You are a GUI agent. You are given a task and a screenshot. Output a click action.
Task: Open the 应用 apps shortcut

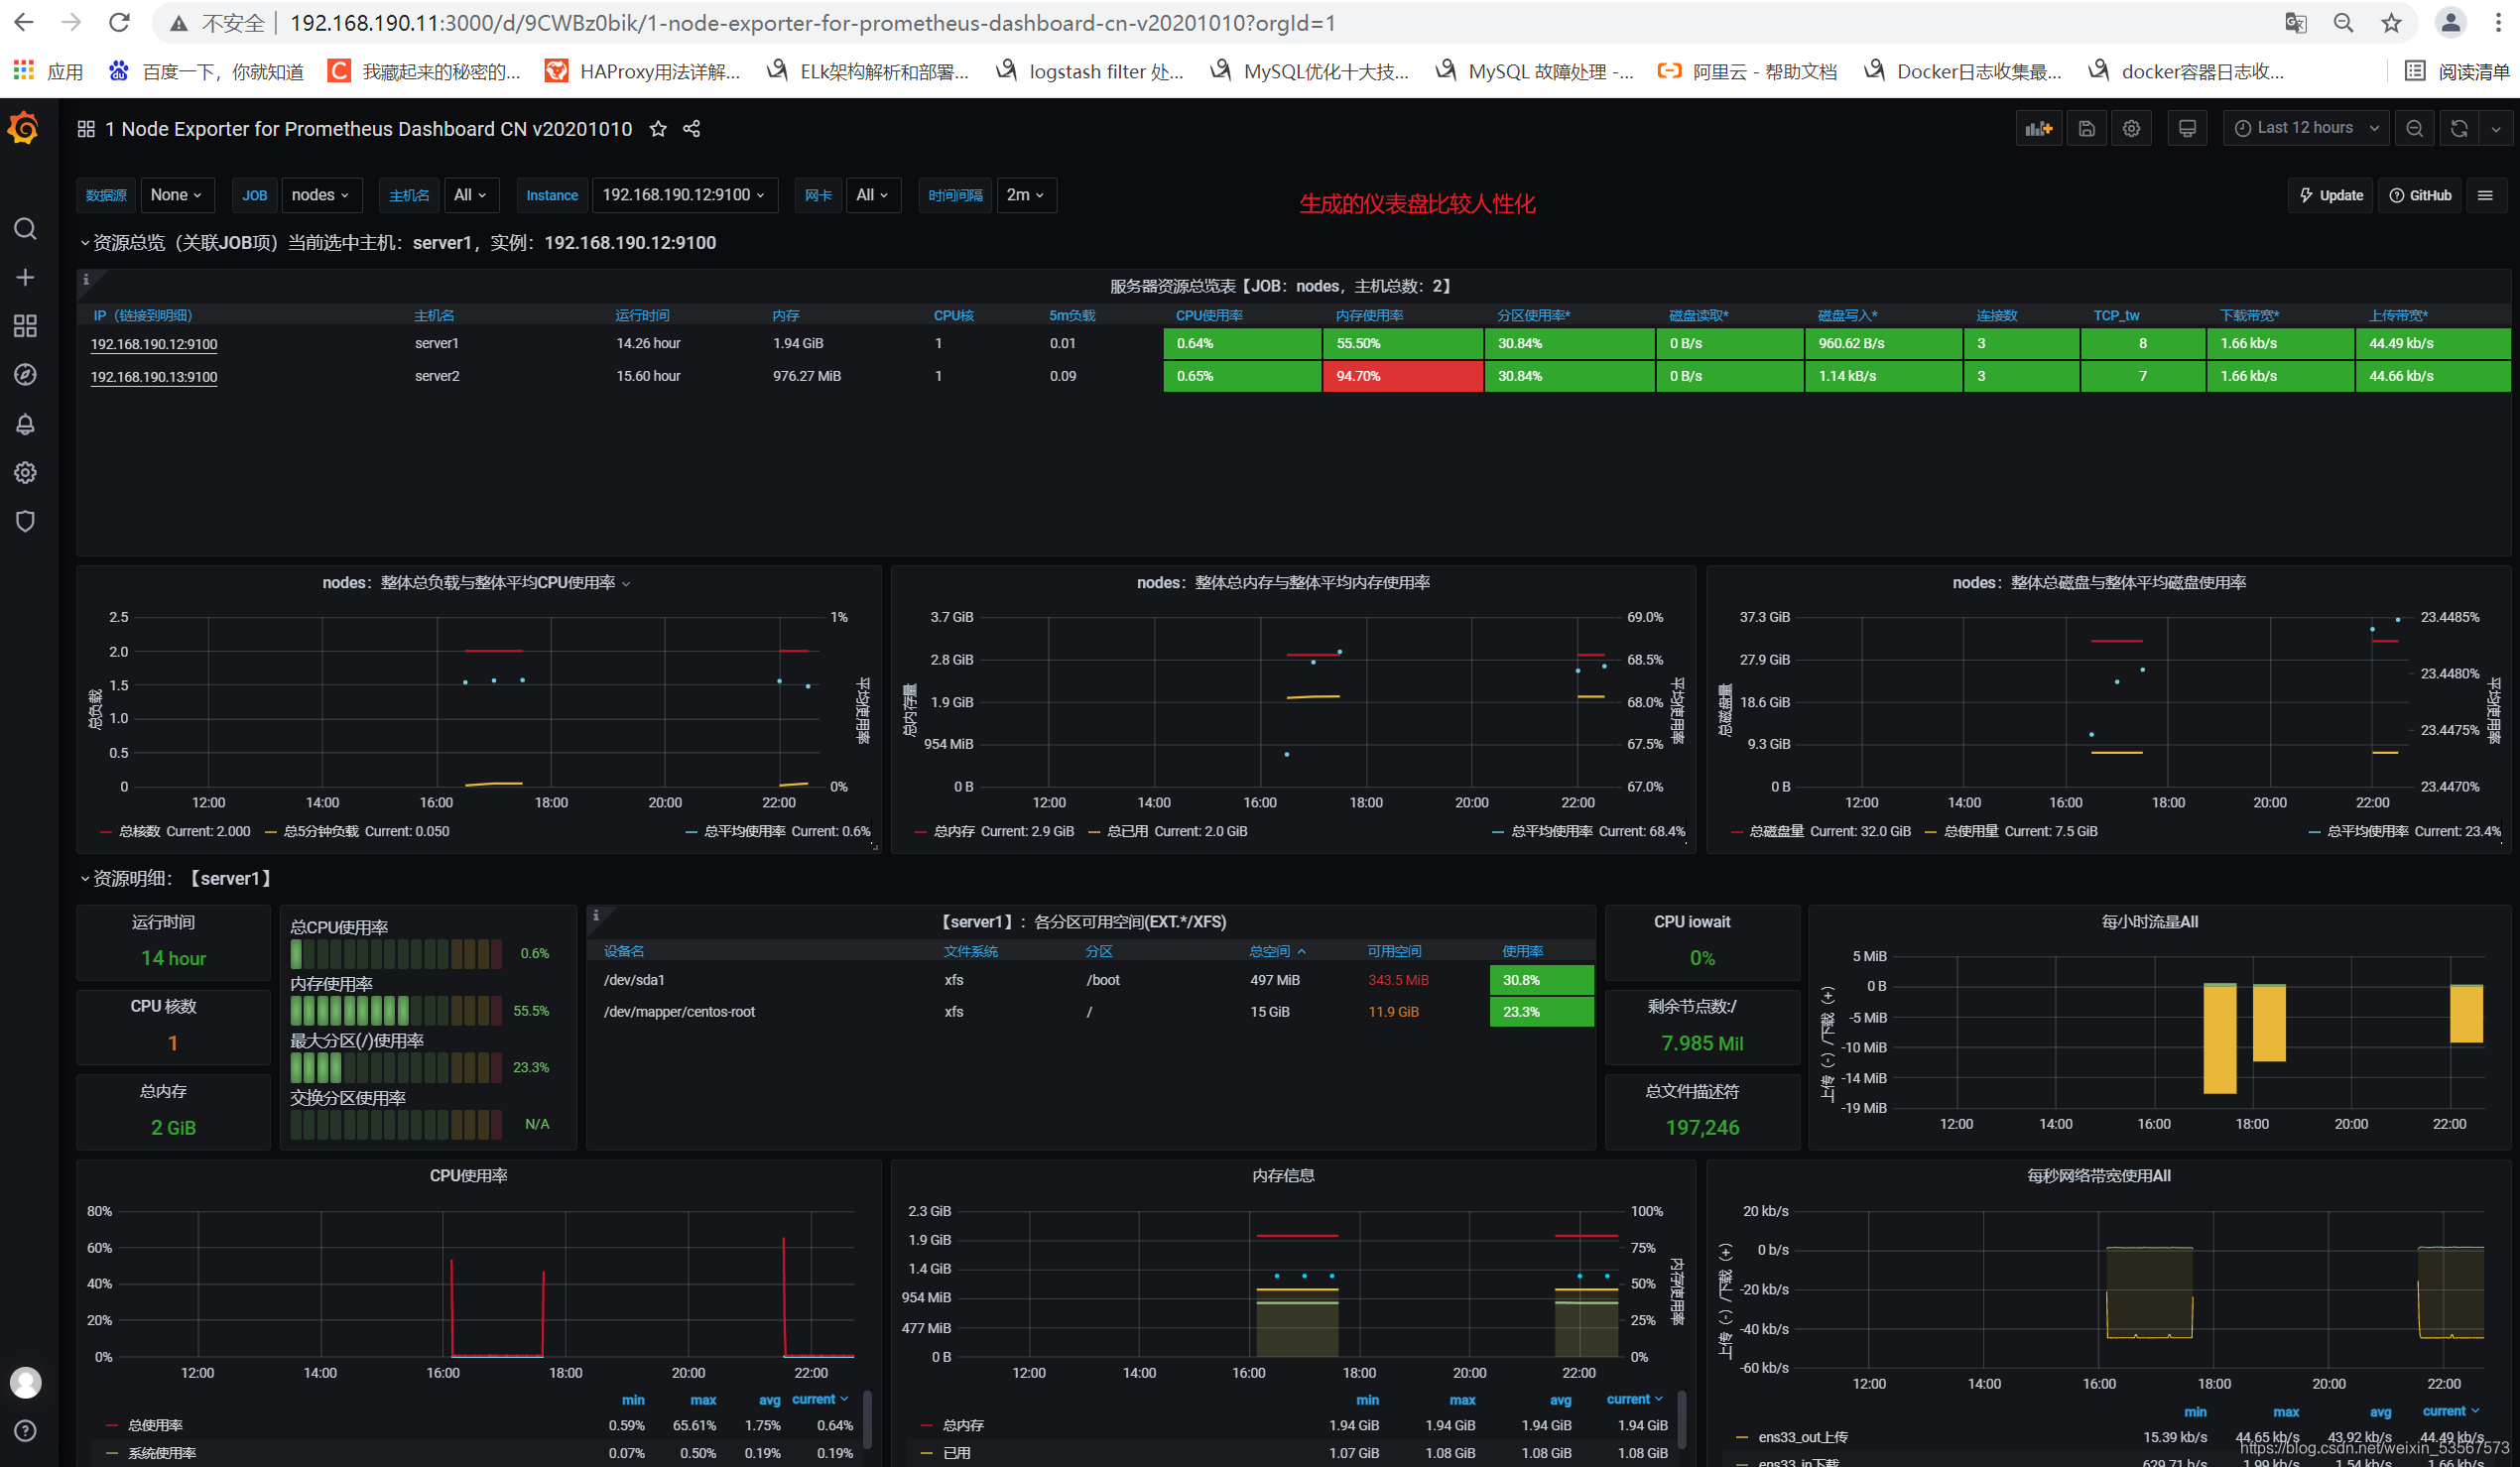point(47,71)
